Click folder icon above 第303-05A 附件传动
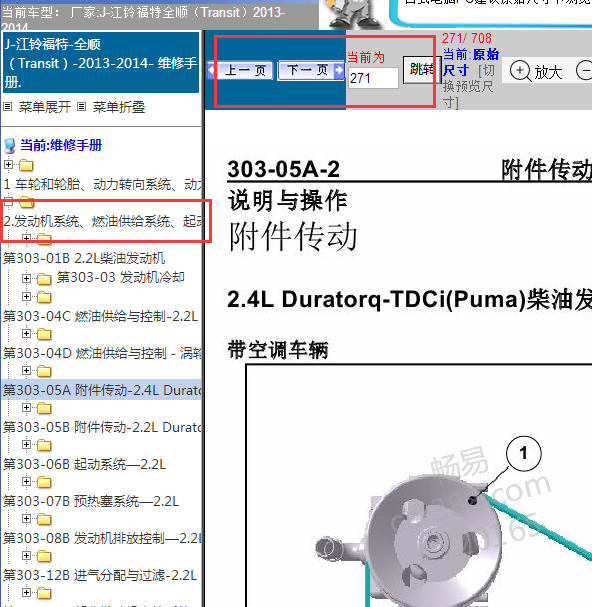592x607 pixels. (x=44, y=371)
